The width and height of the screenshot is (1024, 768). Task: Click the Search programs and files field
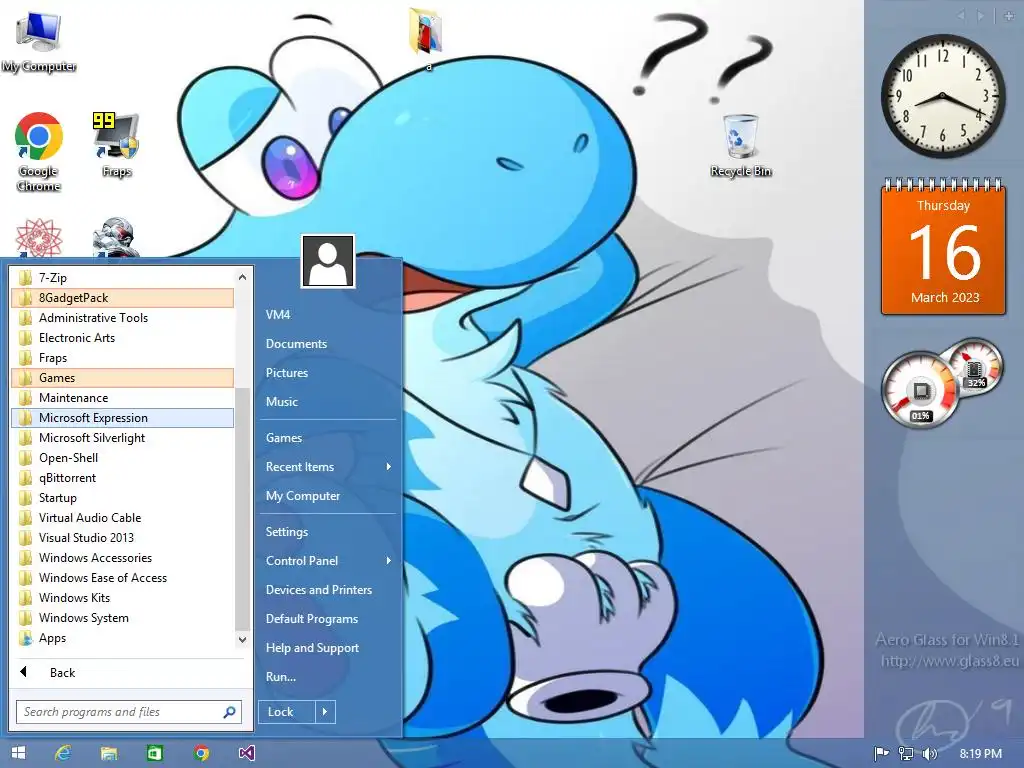click(x=129, y=712)
